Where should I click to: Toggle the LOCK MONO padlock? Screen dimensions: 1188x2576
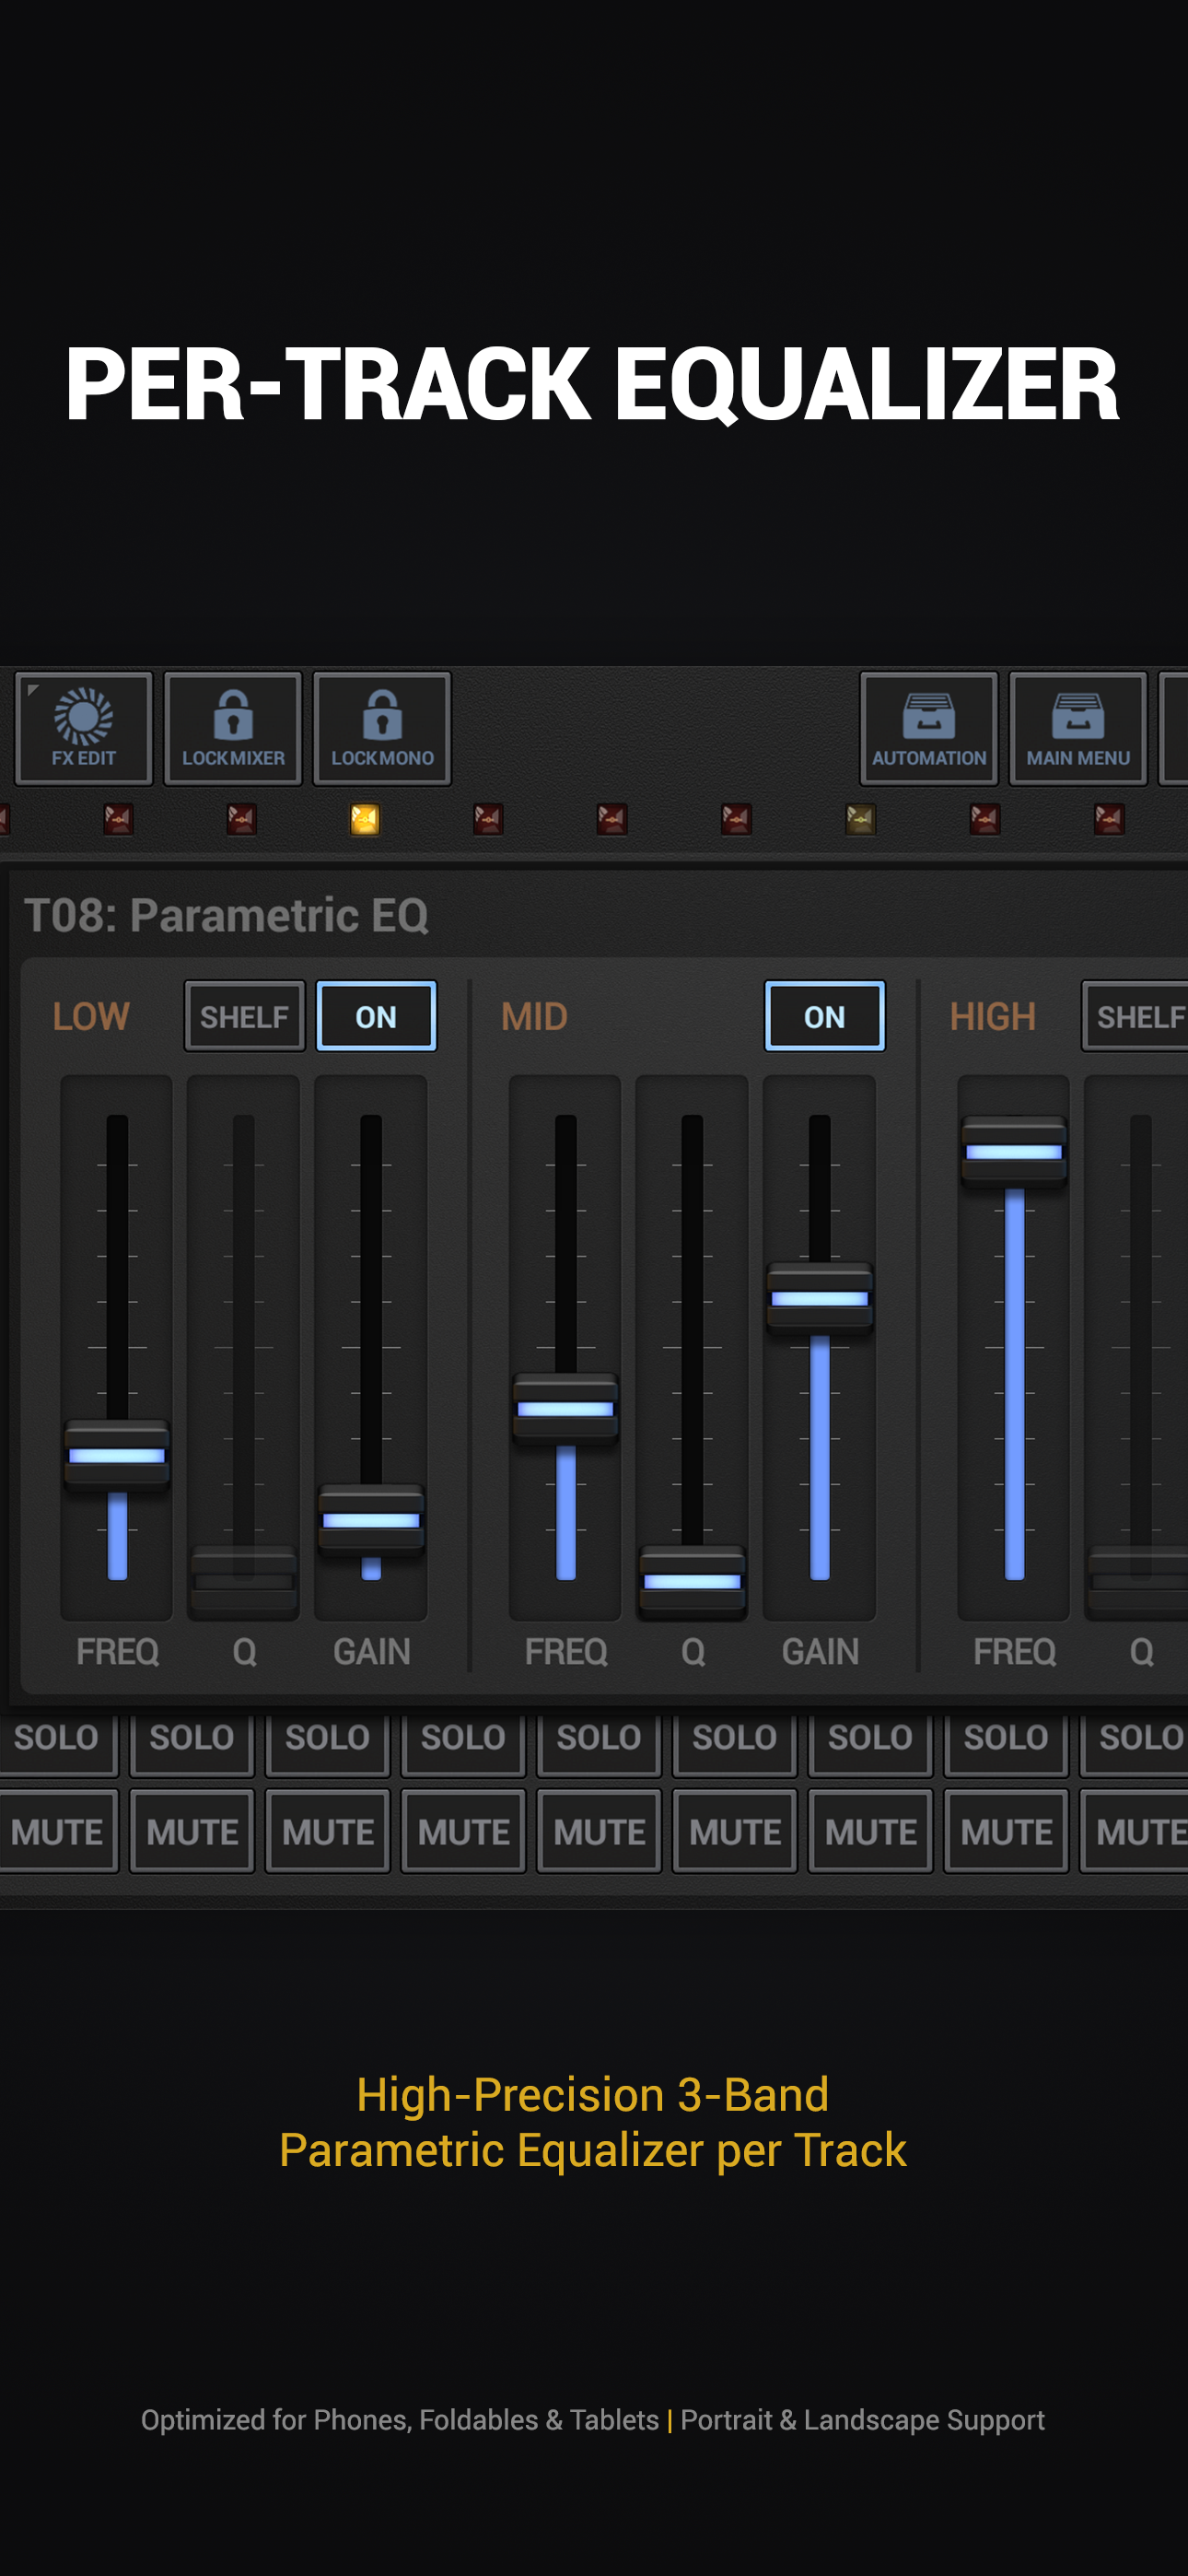coord(382,728)
